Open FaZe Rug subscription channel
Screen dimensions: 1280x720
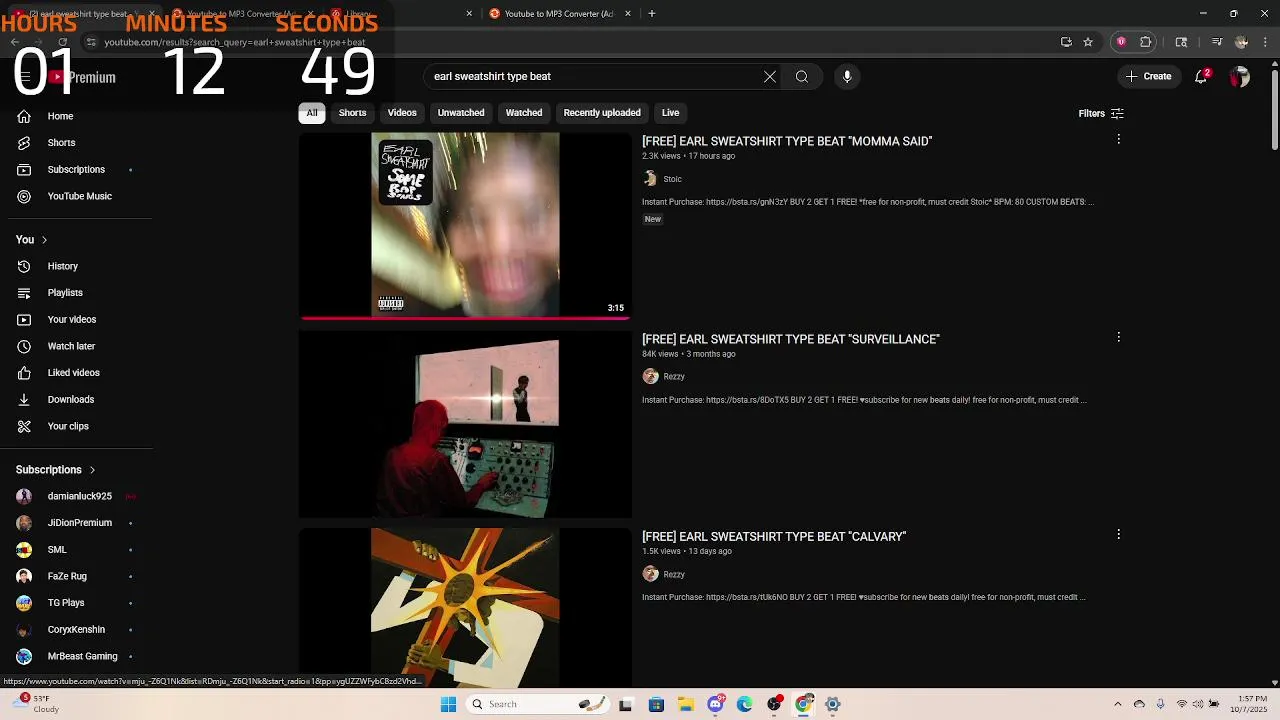click(x=67, y=576)
